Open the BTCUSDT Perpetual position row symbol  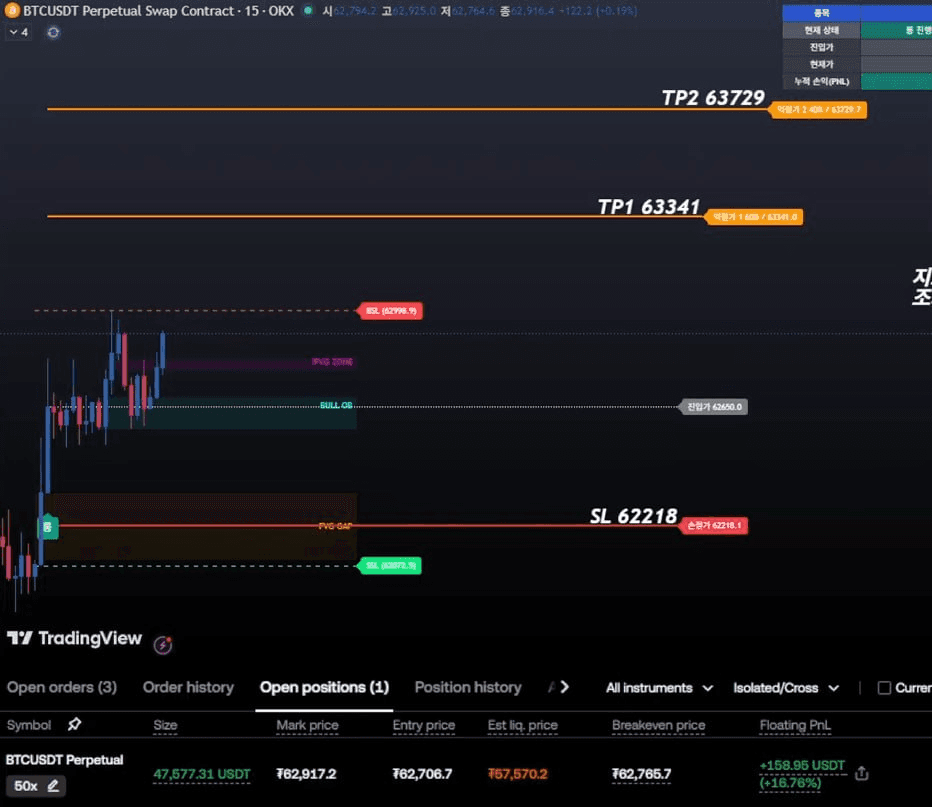[x=65, y=760]
